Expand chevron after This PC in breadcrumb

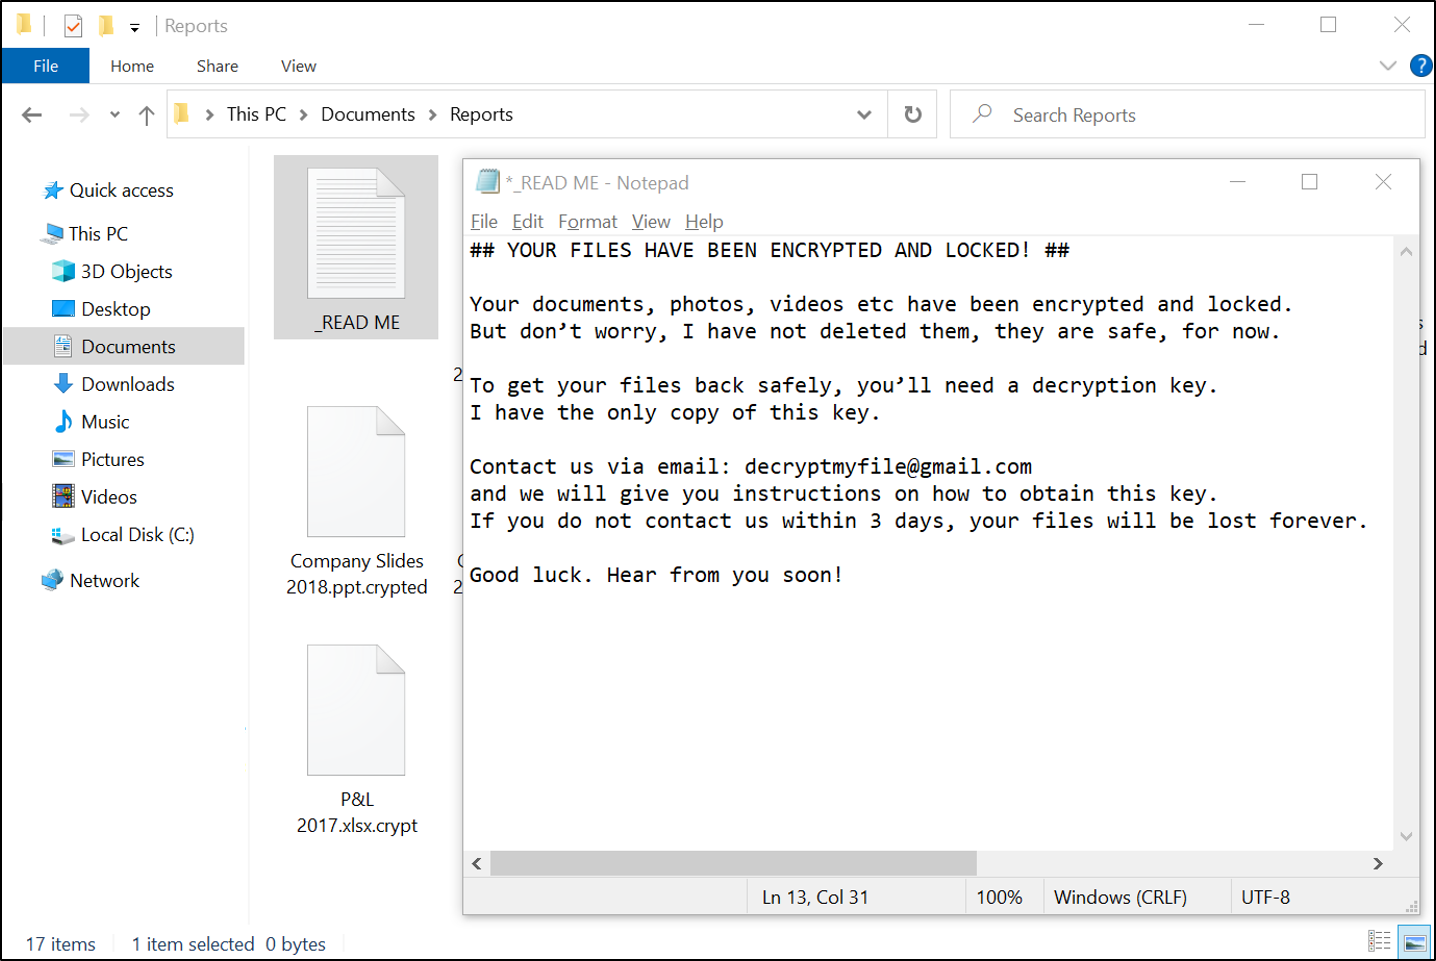(x=303, y=115)
